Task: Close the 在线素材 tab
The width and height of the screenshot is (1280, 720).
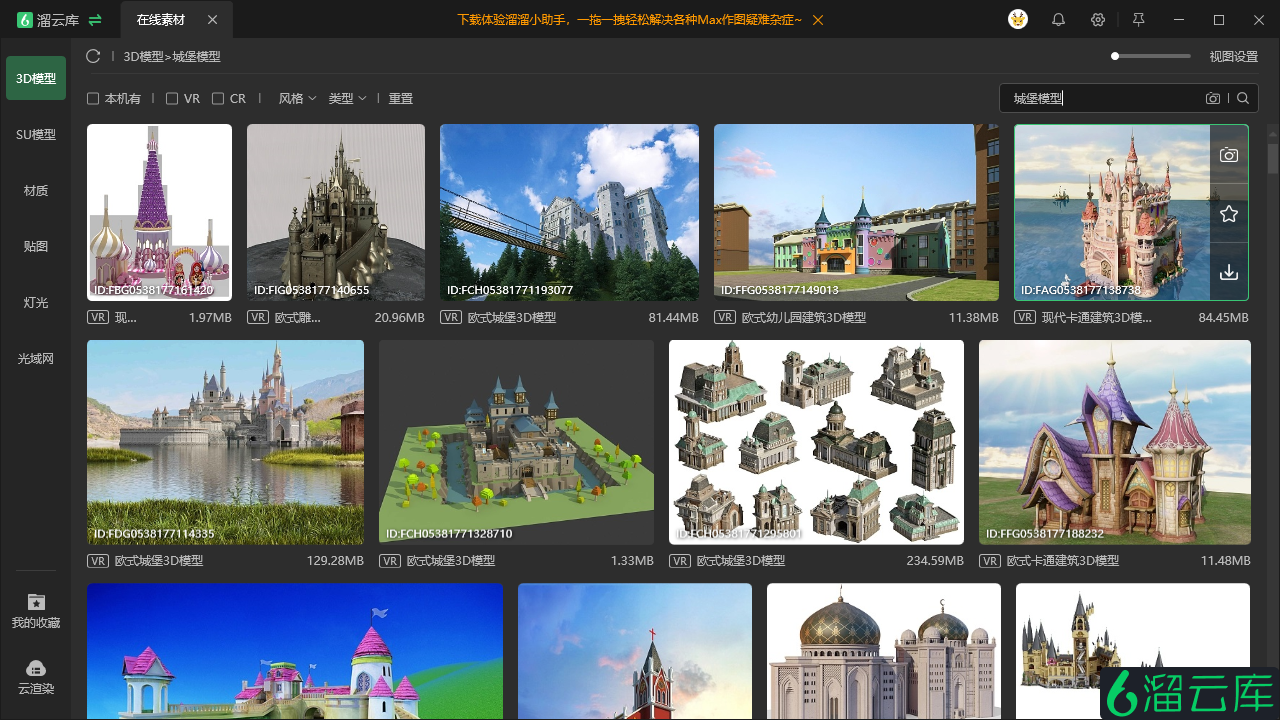Action: [x=212, y=20]
